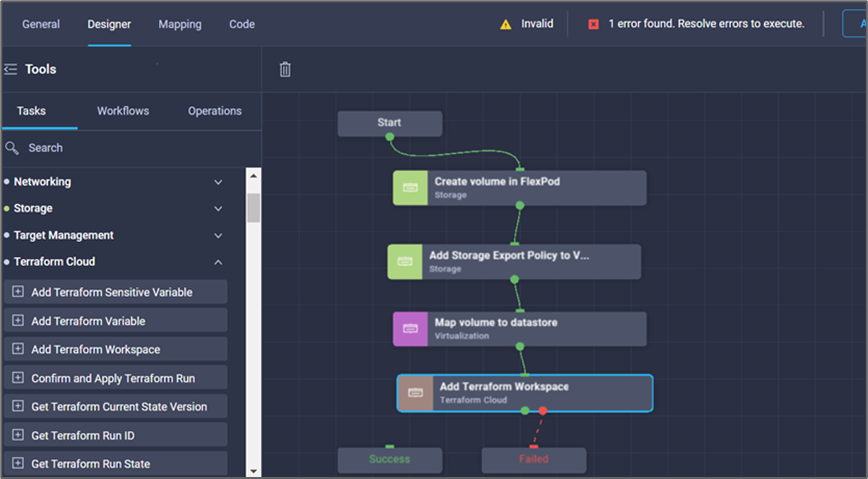
Task: Click green icon of Add Storage Export Policy
Action: [405, 261]
